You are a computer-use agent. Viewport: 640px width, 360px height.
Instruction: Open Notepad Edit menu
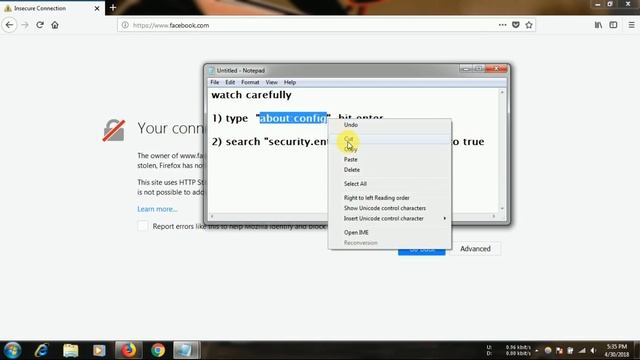coord(230,82)
